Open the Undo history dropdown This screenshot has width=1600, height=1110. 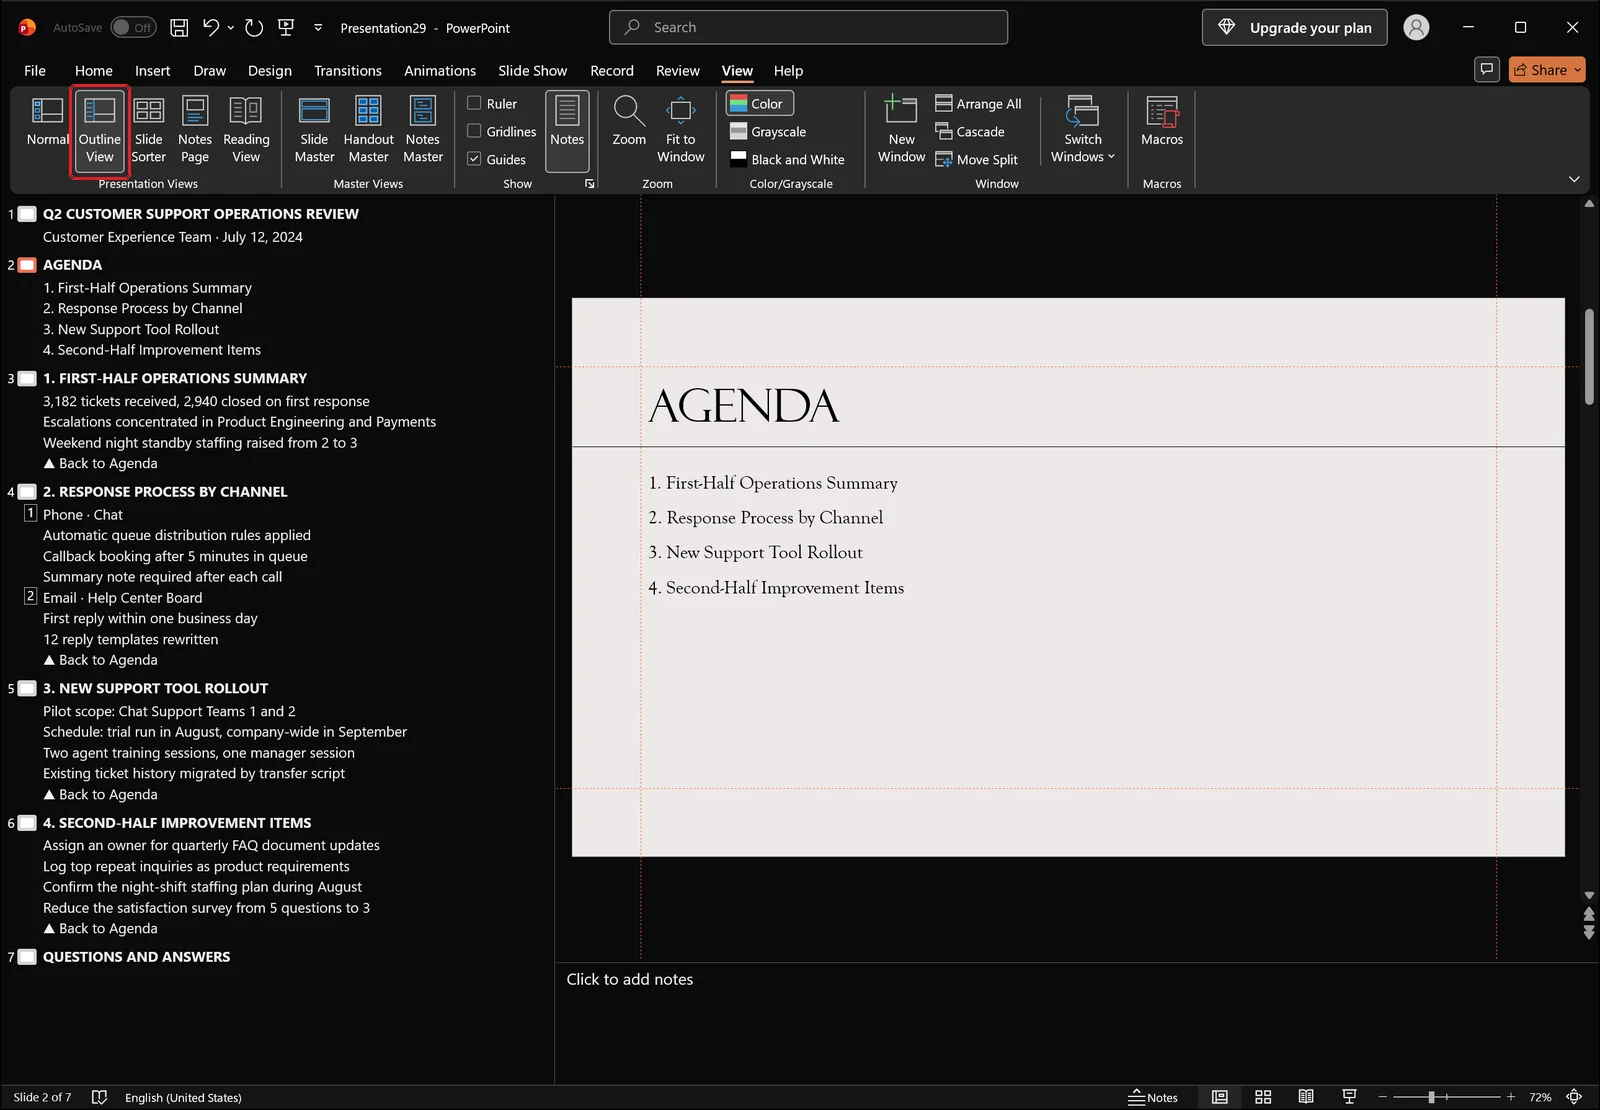[x=231, y=27]
